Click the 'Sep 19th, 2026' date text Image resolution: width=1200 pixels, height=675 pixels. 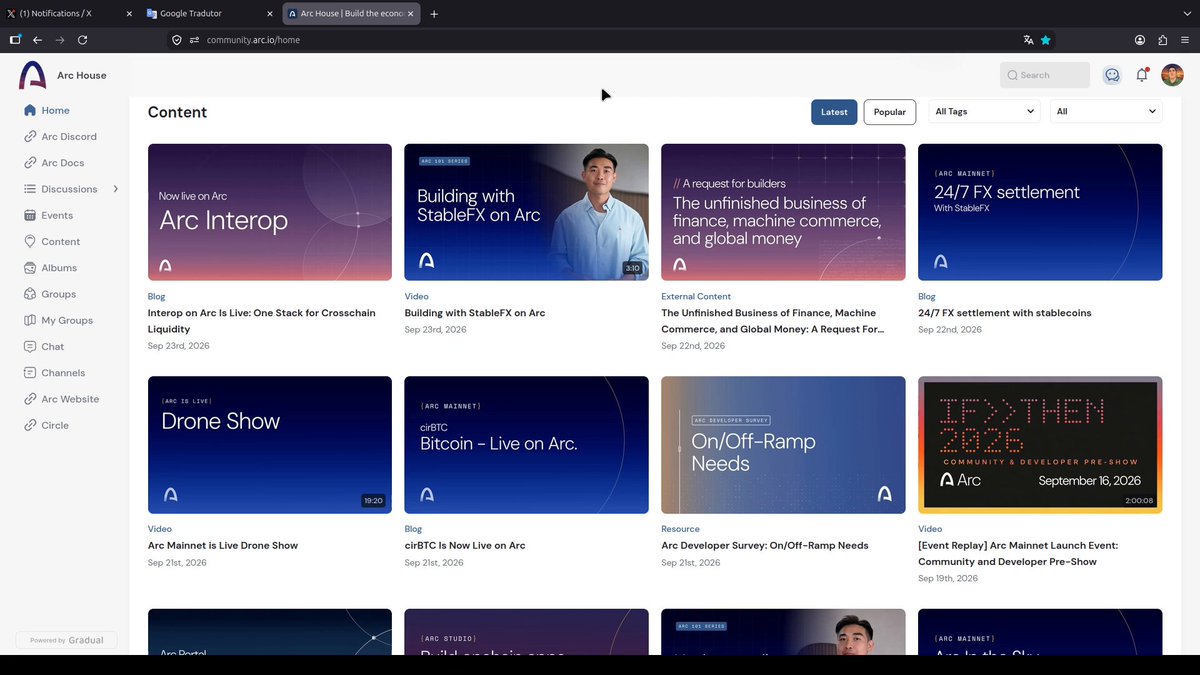(x=948, y=578)
